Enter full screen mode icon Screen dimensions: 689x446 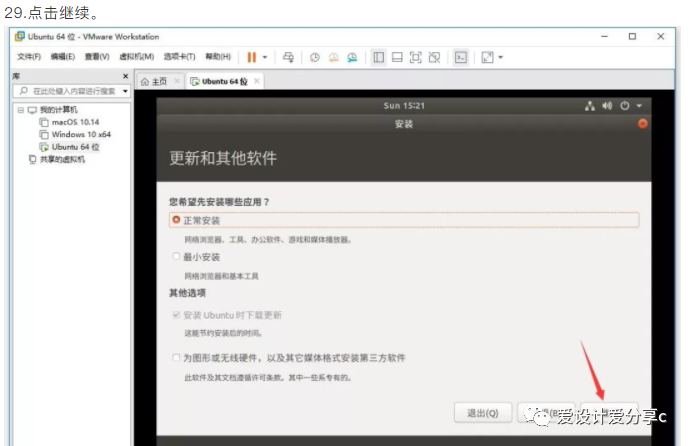tap(416, 57)
